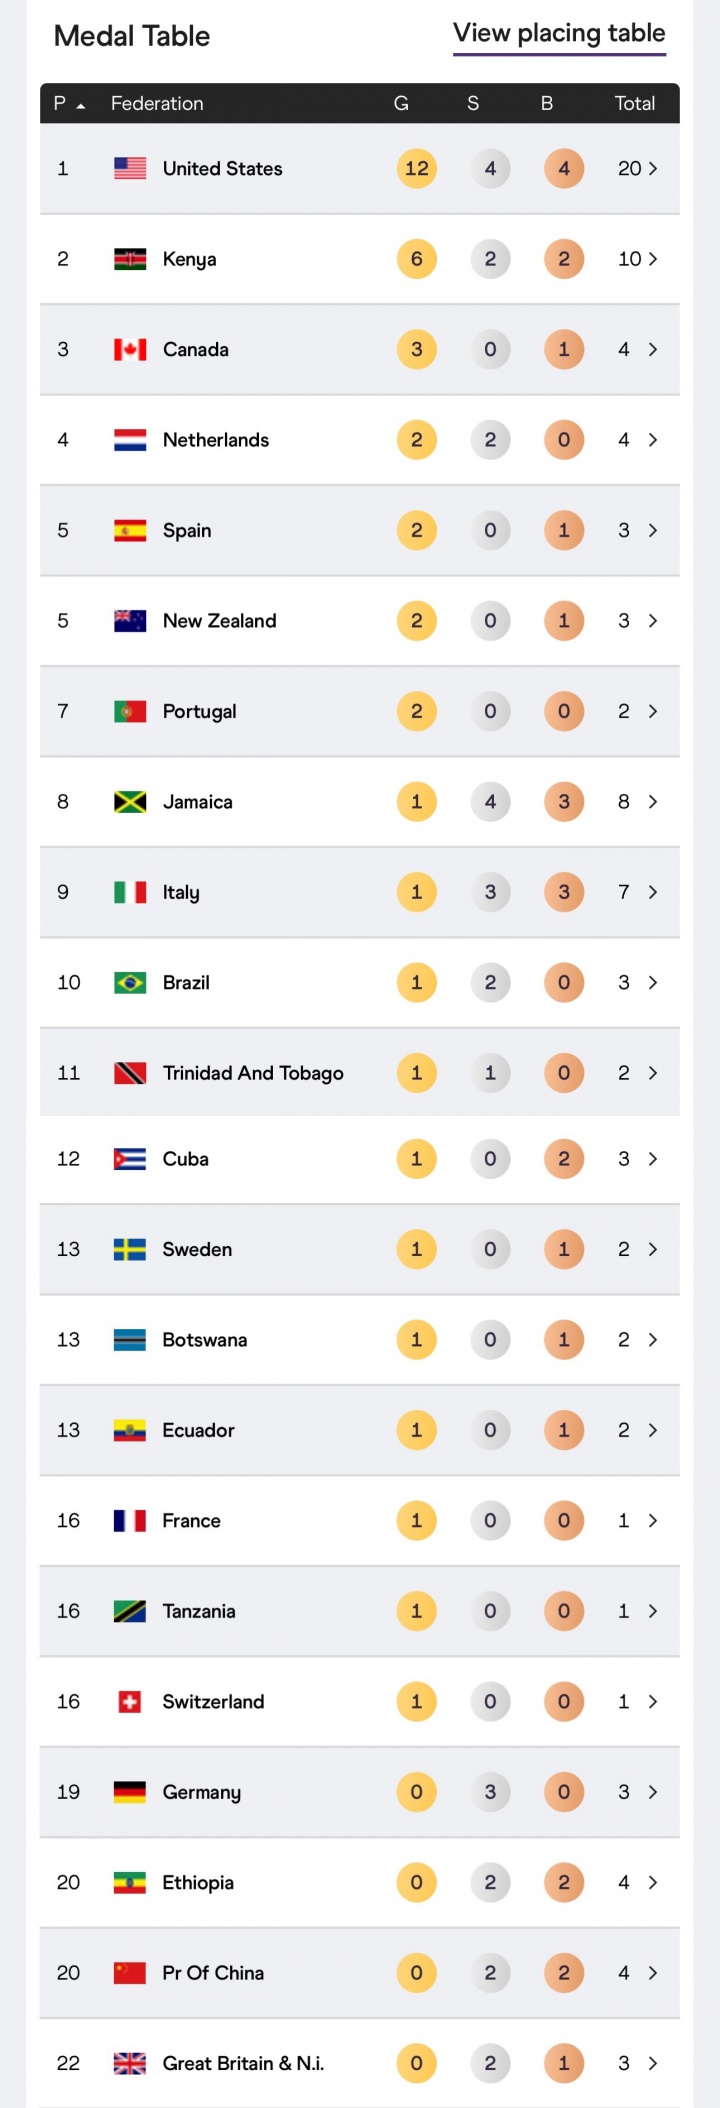Click the Kenya flag icon
Image resolution: width=720 pixels, height=2108 pixels.
pos(130,259)
